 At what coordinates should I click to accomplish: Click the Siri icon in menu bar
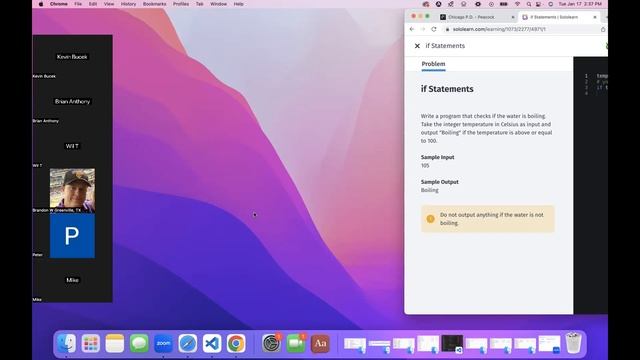551,4
